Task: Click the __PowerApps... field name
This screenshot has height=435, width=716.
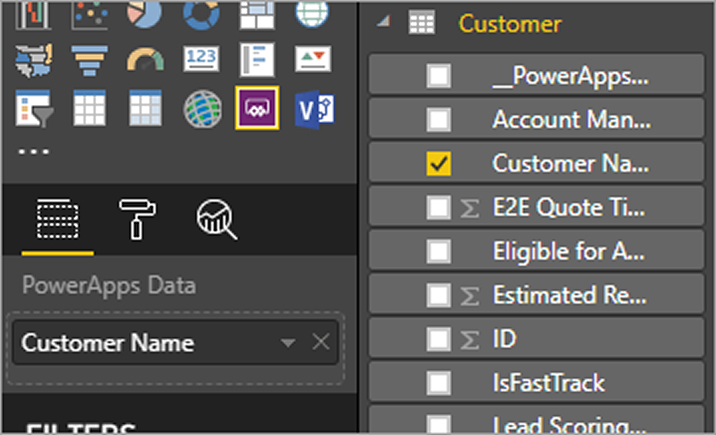Action: [x=570, y=76]
